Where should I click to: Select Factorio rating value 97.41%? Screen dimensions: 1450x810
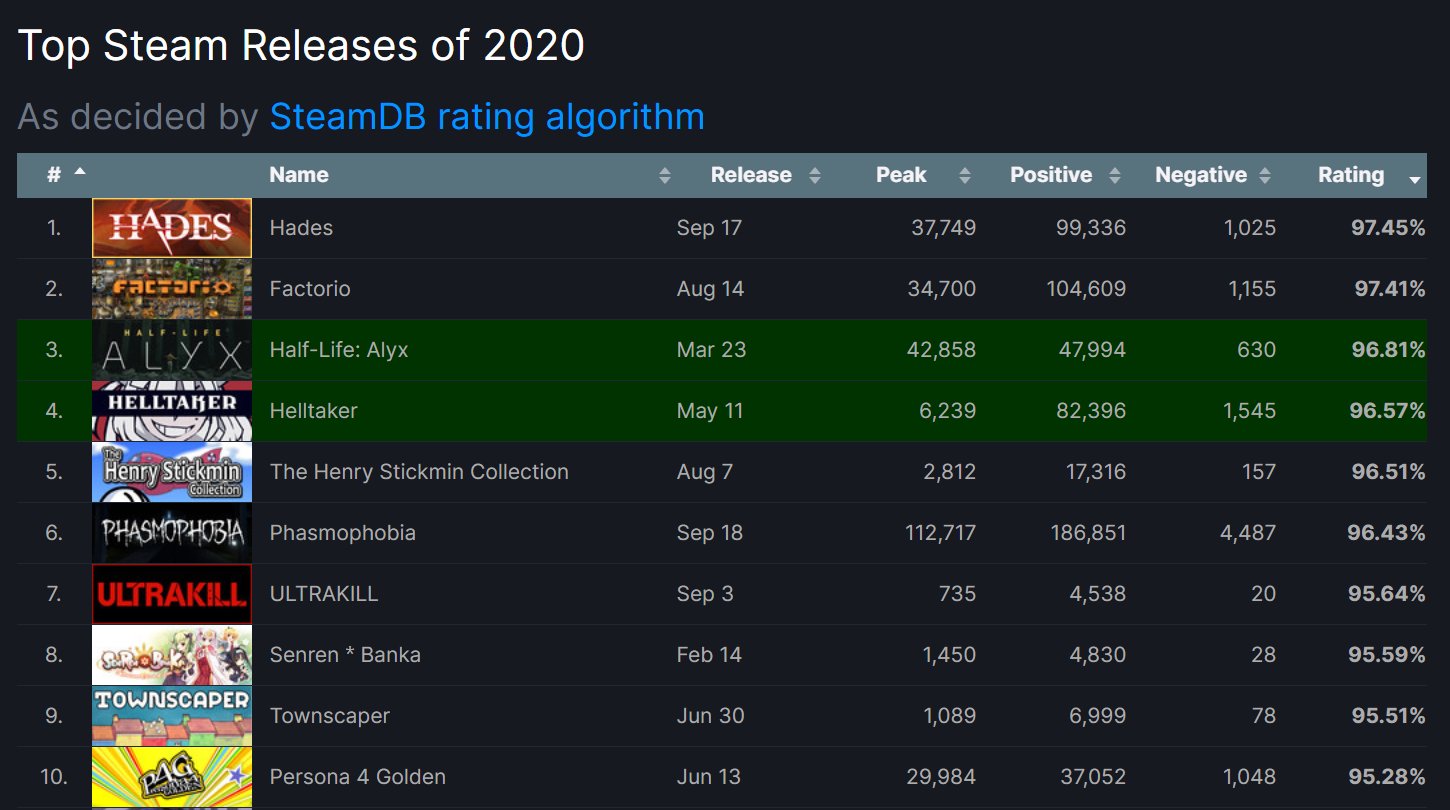coord(1388,289)
